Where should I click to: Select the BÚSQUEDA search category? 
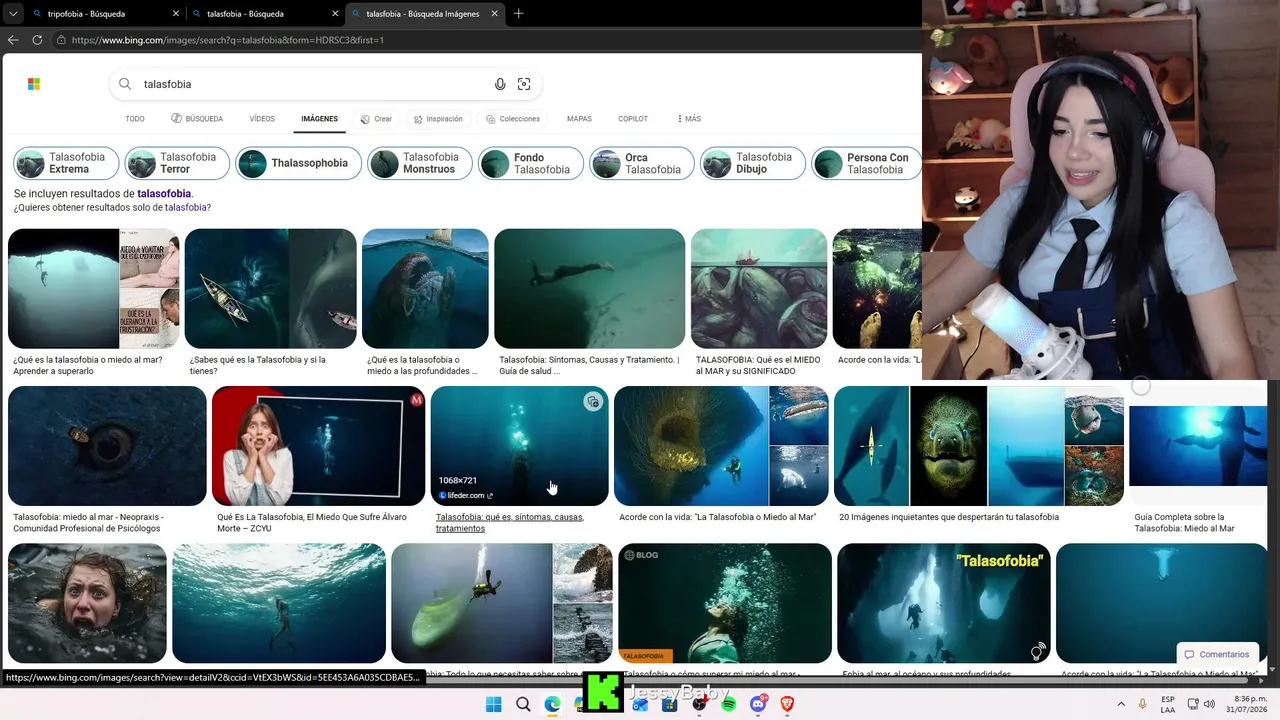click(197, 119)
